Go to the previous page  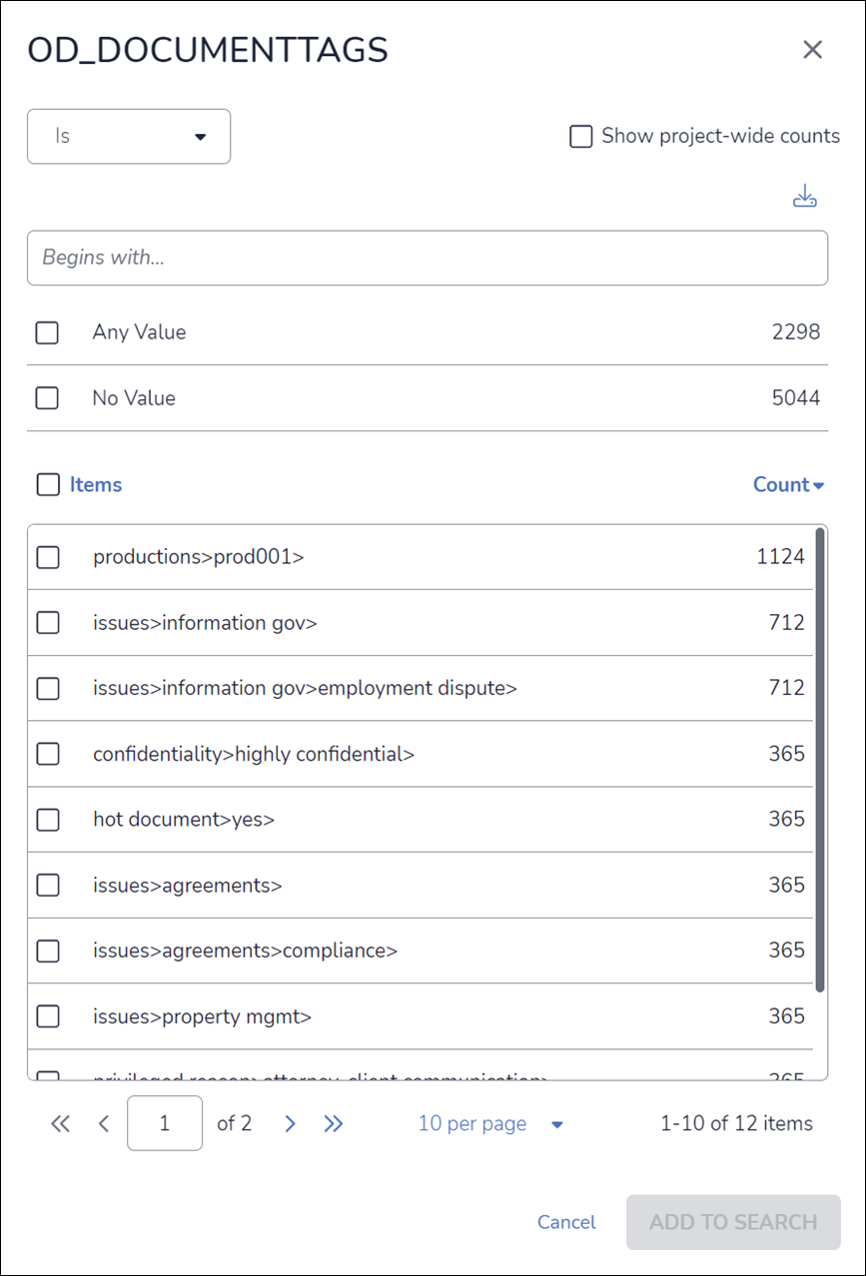tap(103, 1124)
